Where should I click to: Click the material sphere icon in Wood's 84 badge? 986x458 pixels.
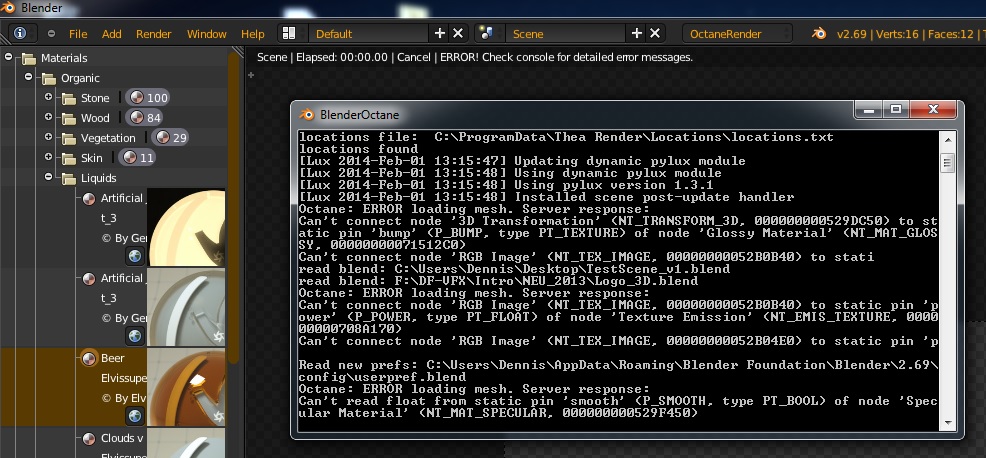[136, 118]
